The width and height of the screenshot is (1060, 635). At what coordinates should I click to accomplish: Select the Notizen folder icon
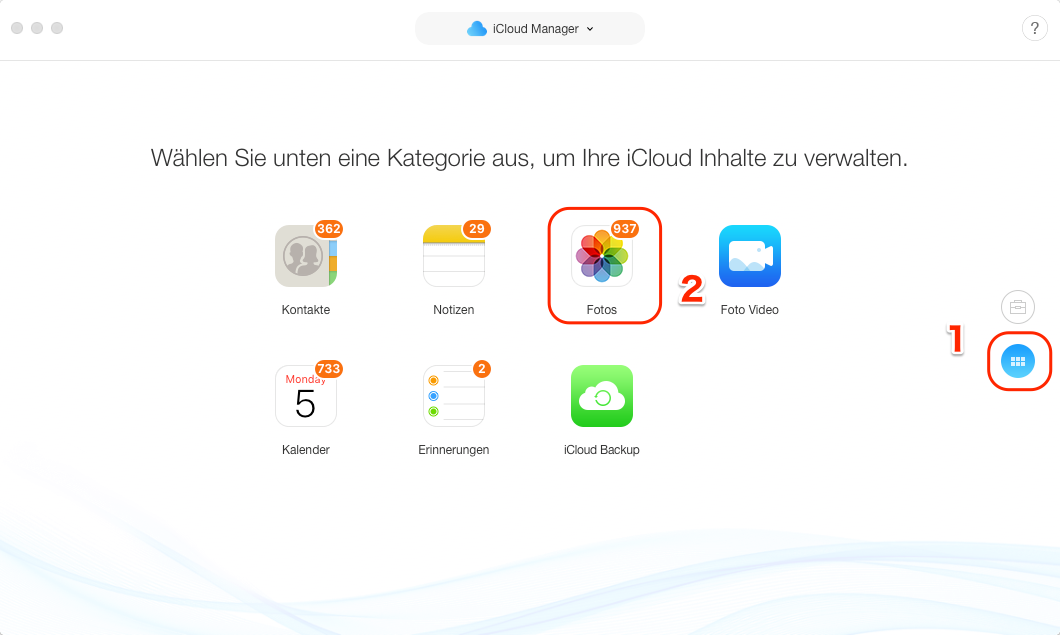coord(453,256)
